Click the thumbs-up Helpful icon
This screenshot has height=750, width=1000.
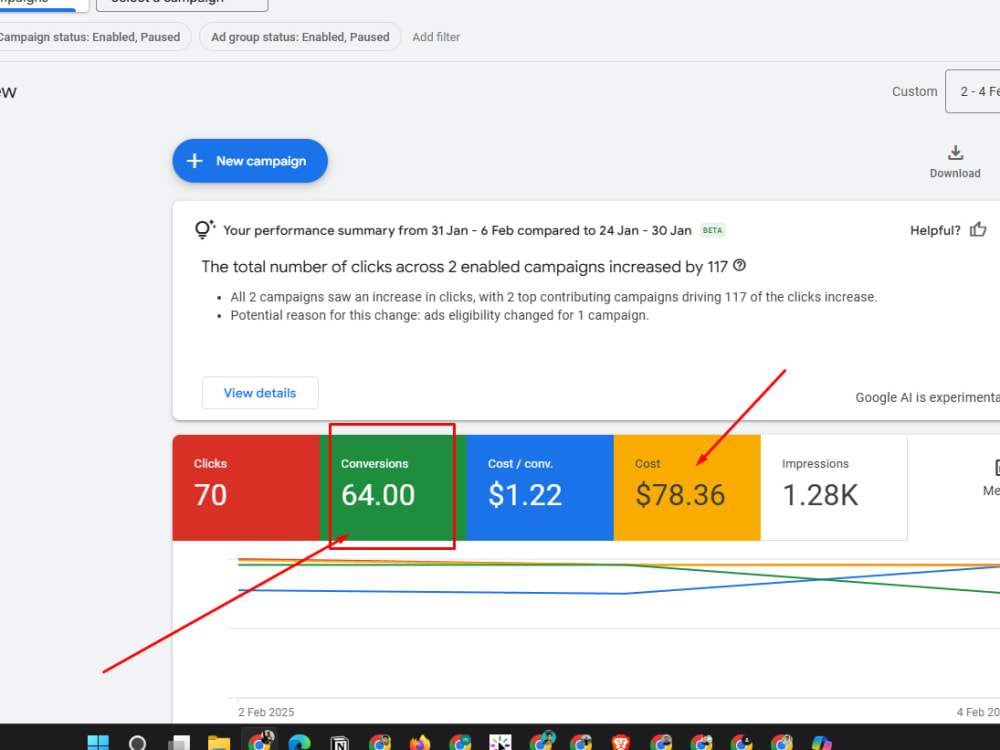978,230
